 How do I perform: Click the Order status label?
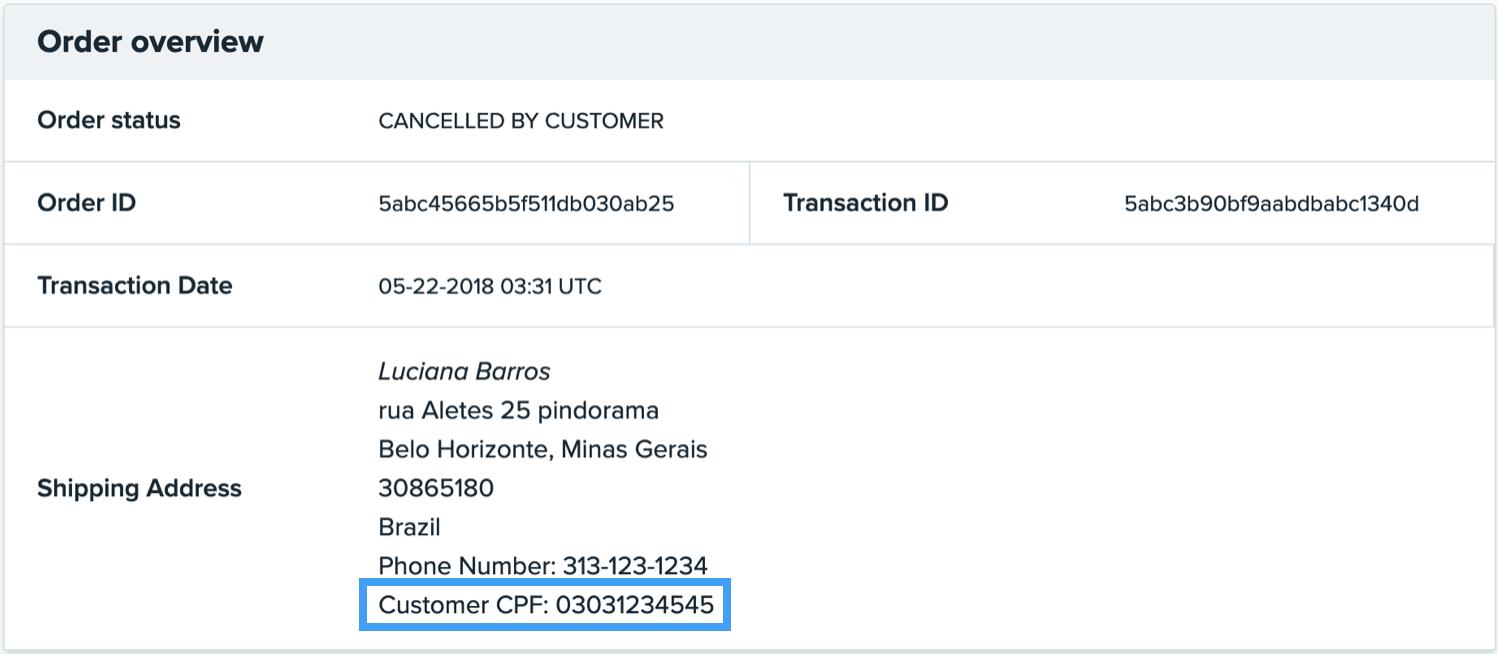(109, 120)
